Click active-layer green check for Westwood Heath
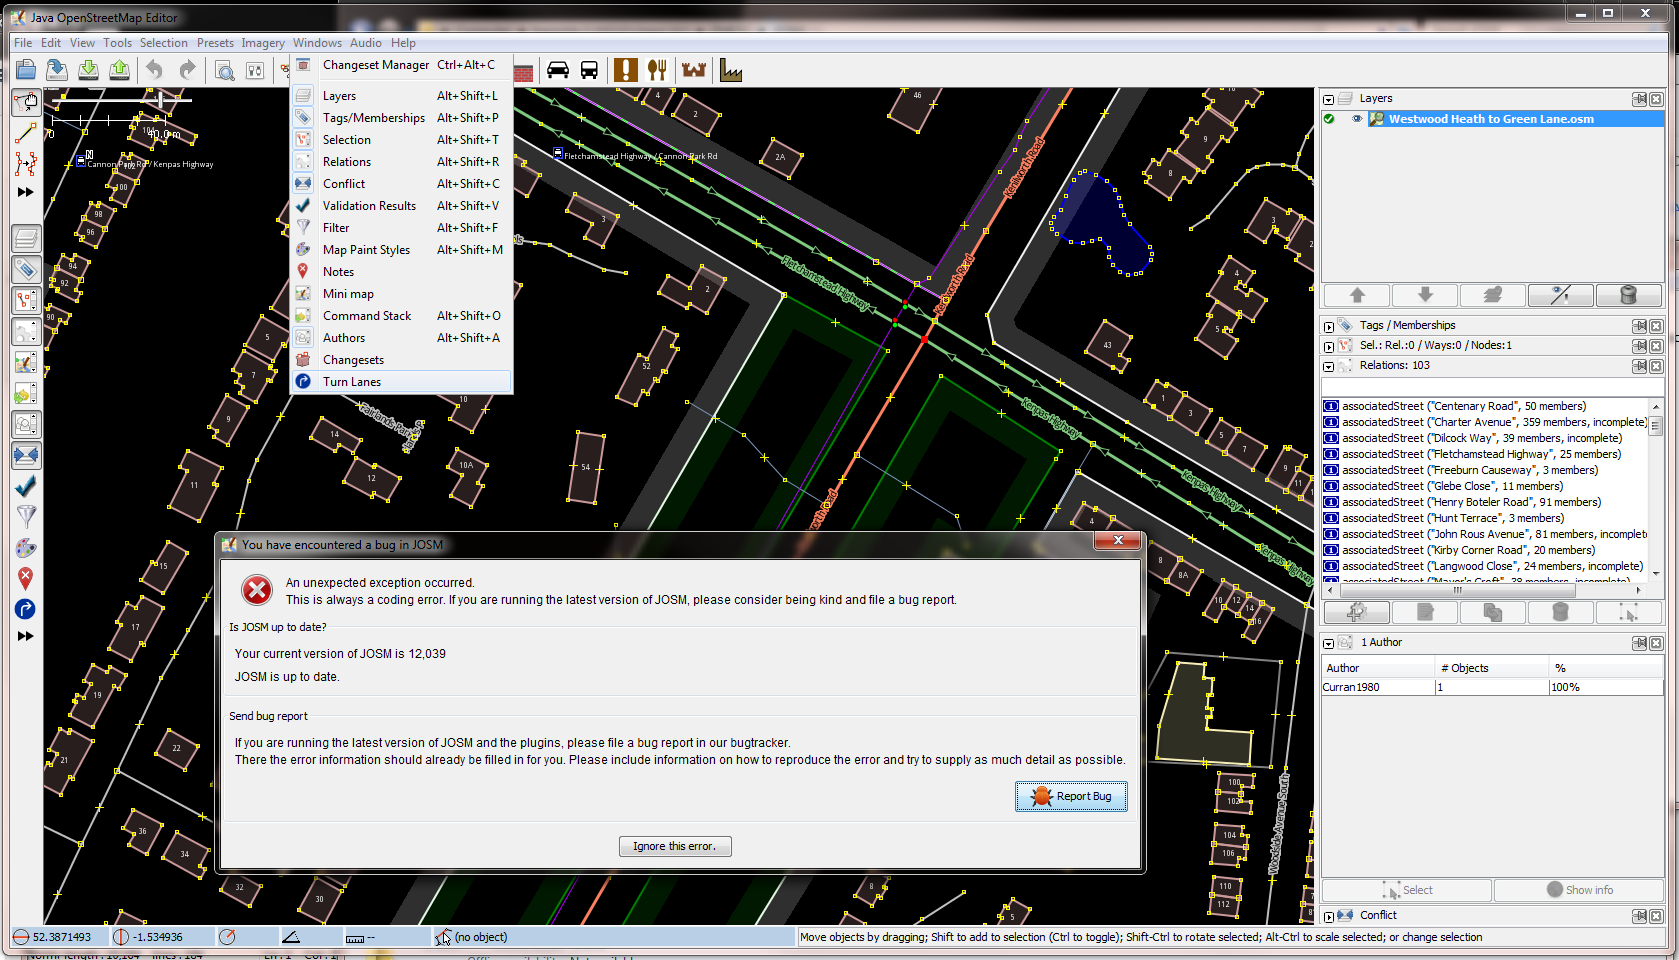 coord(1329,119)
